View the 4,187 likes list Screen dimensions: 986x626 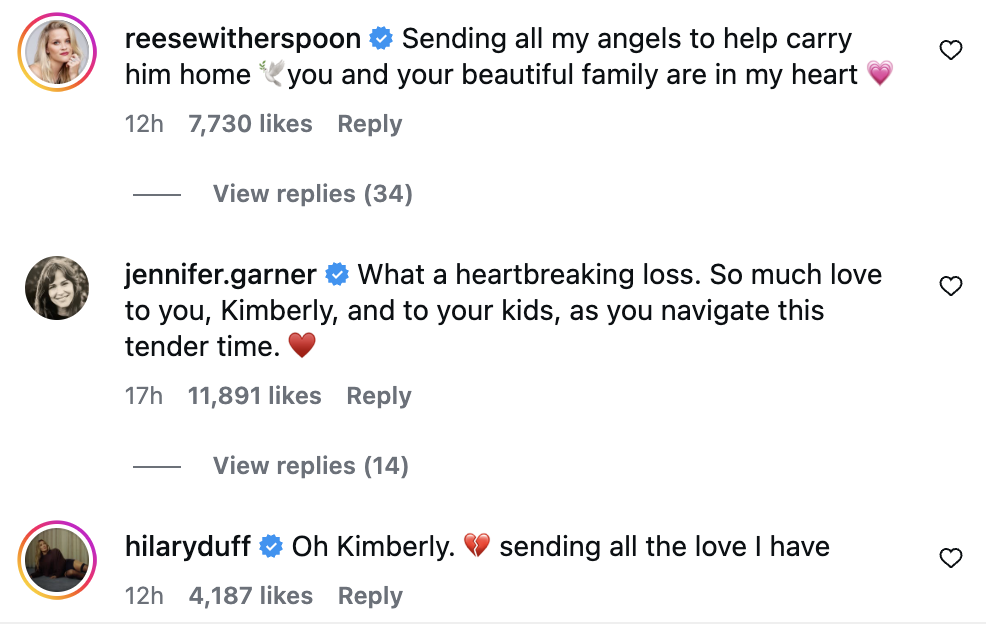[250, 596]
